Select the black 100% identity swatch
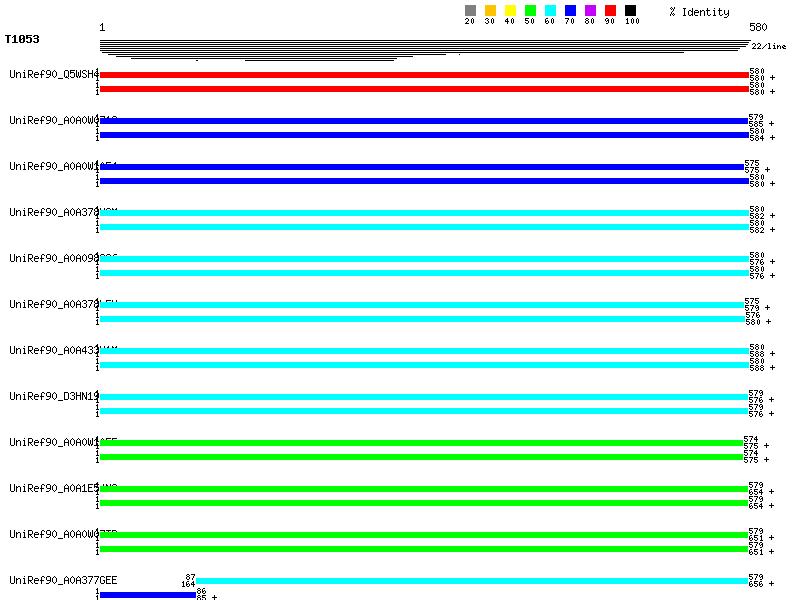This screenshot has width=800, height=600. (x=630, y=11)
